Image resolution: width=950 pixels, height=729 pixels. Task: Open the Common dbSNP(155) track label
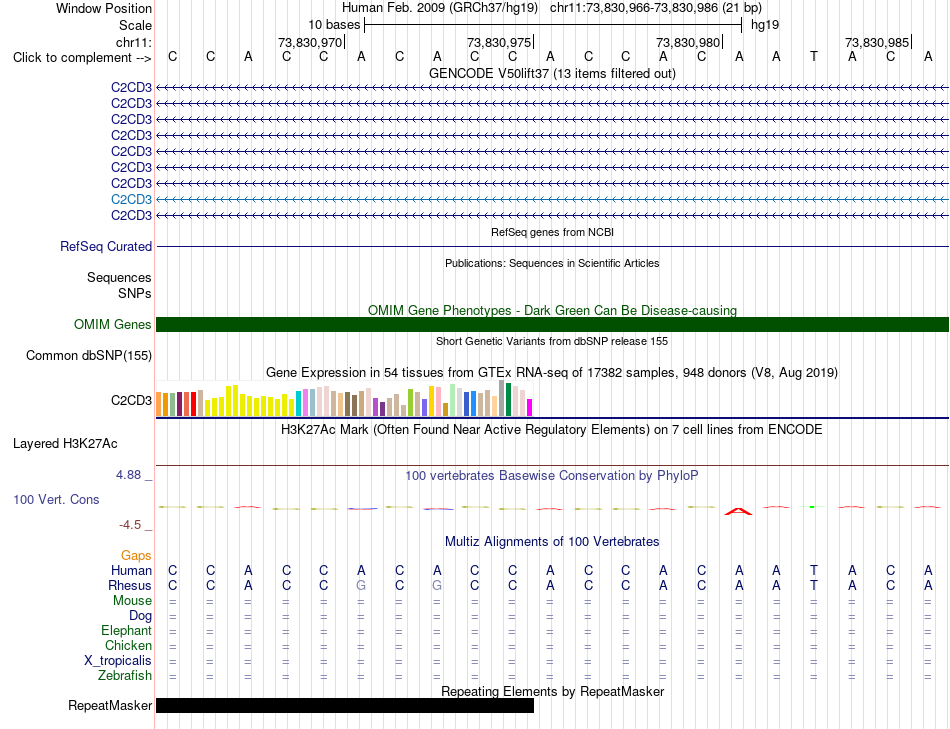click(x=89, y=356)
